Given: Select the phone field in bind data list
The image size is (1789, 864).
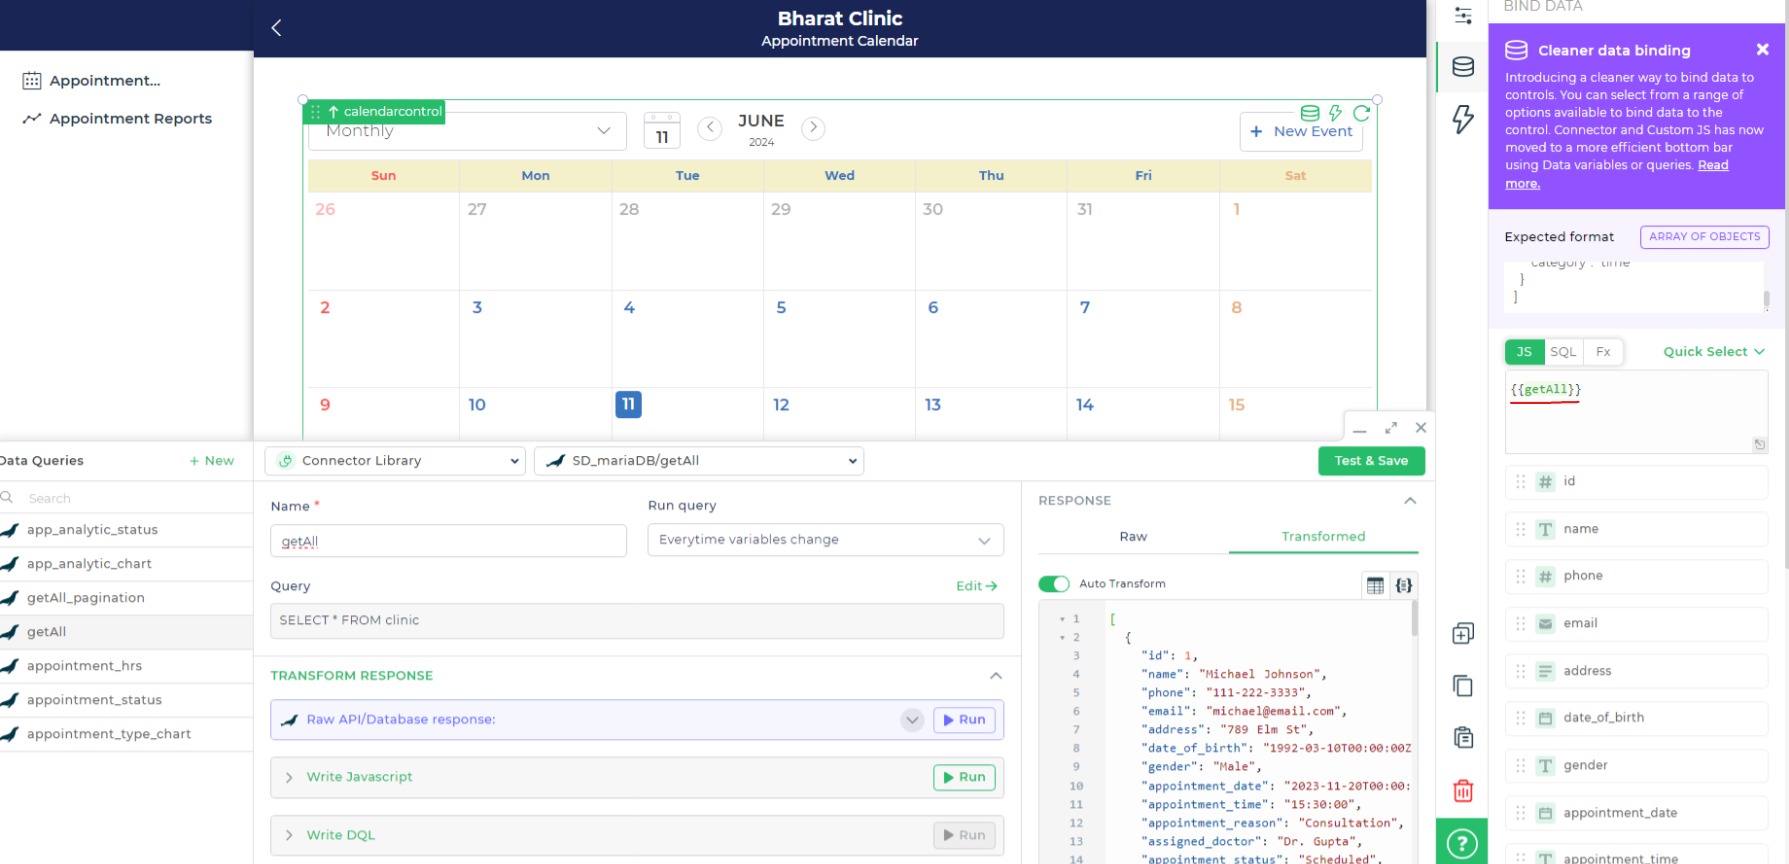Looking at the screenshot, I should 1636,576.
